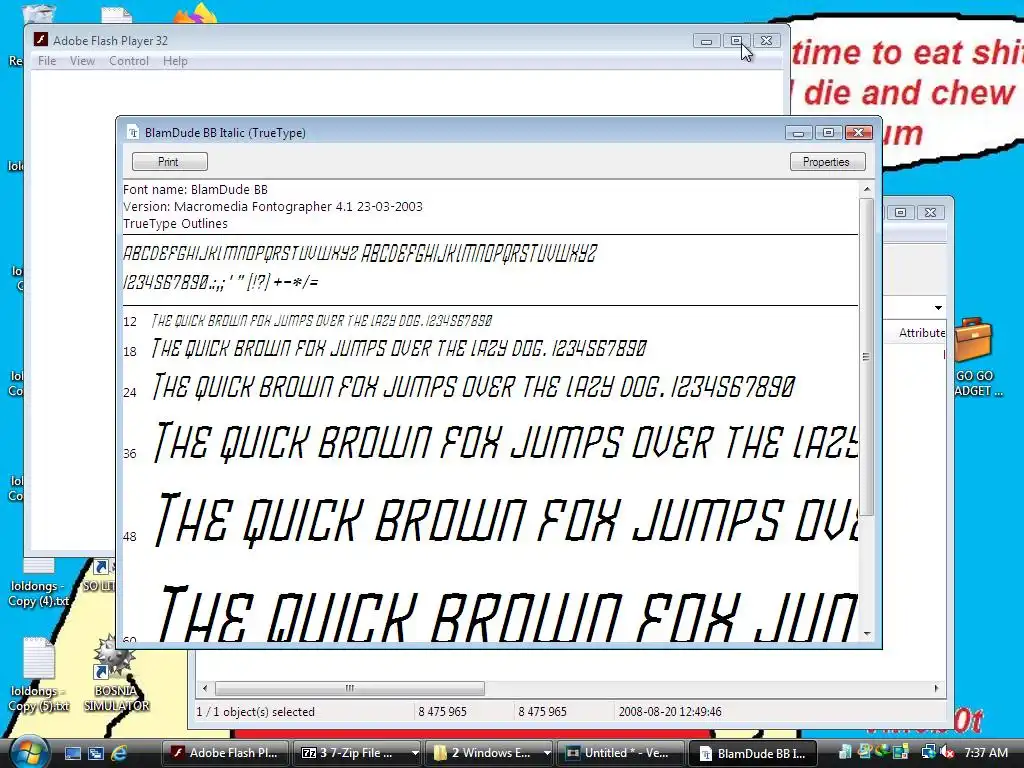Switch to Windows Explorer taskbar group
The width and height of the screenshot is (1024, 768).
483,753
